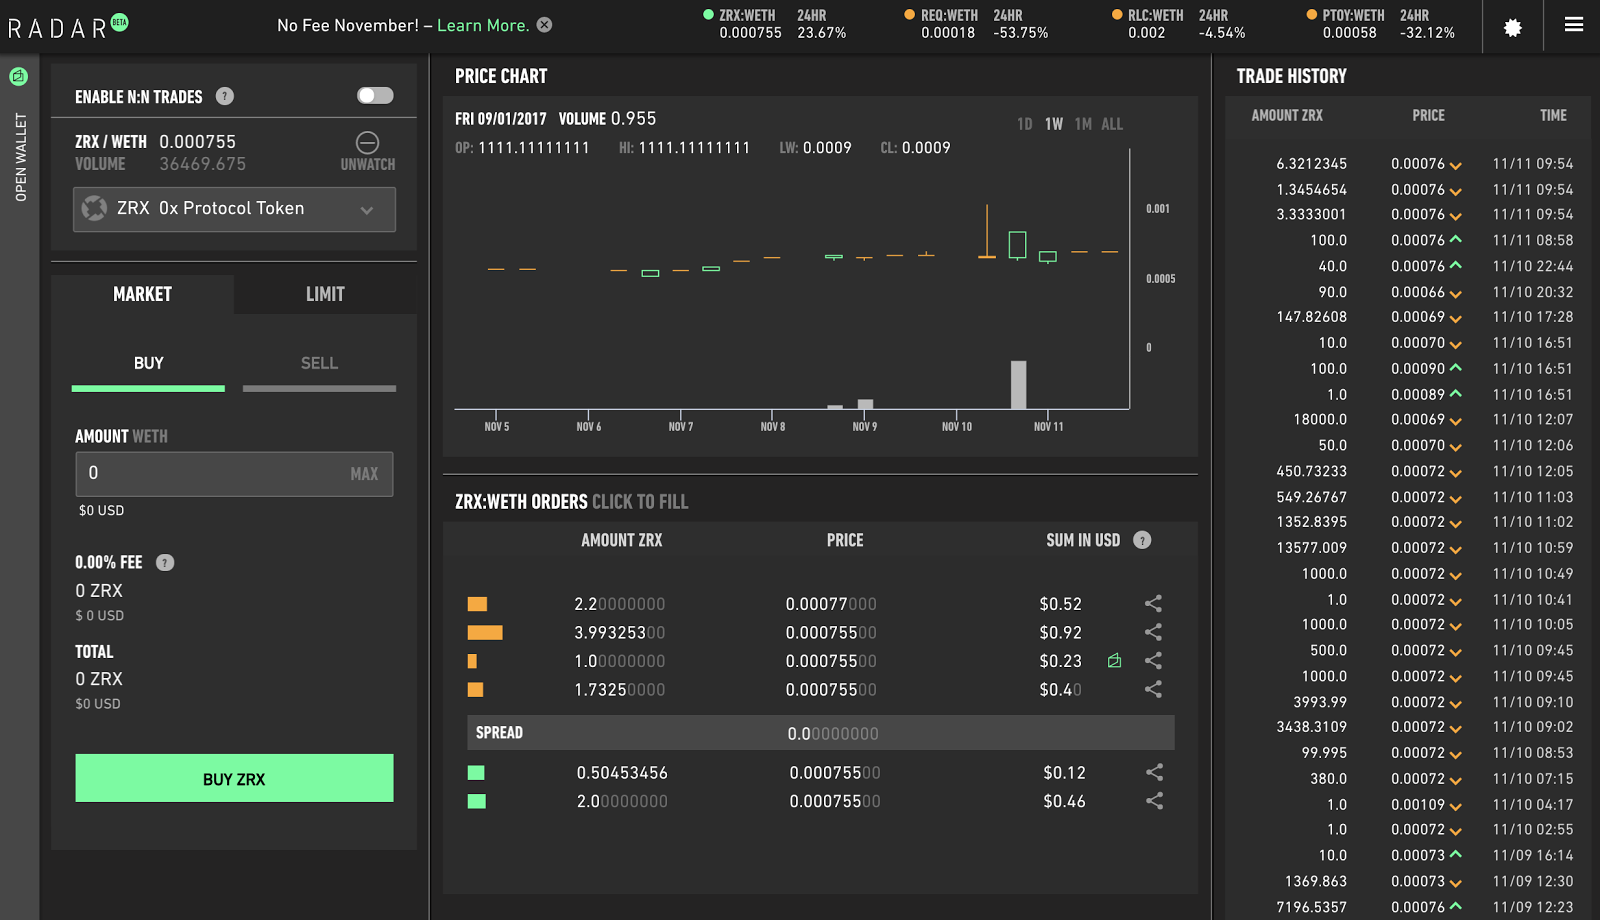Click the volume value 36469.675
The height and width of the screenshot is (920, 1600).
click(x=202, y=164)
